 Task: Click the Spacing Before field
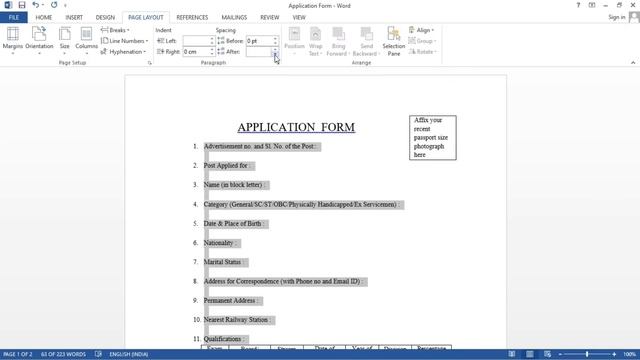[259, 41]
